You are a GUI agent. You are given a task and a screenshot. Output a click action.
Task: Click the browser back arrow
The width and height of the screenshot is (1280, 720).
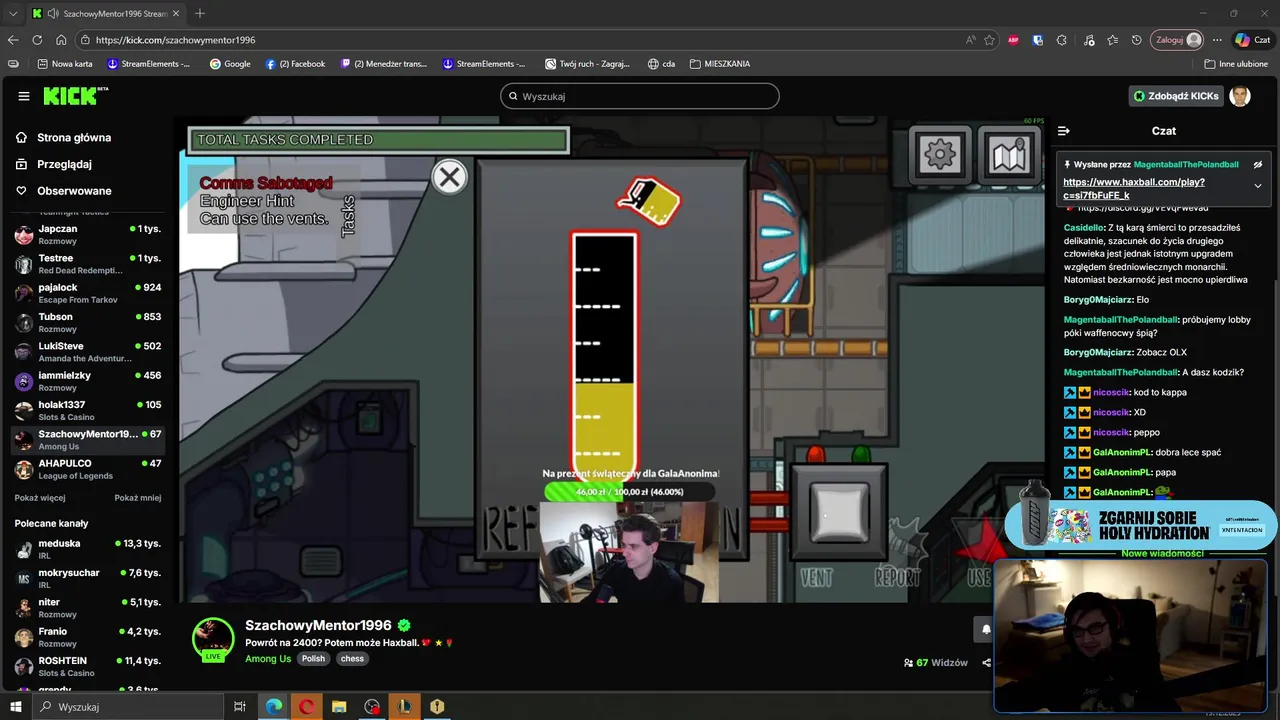tap(13, 40)
